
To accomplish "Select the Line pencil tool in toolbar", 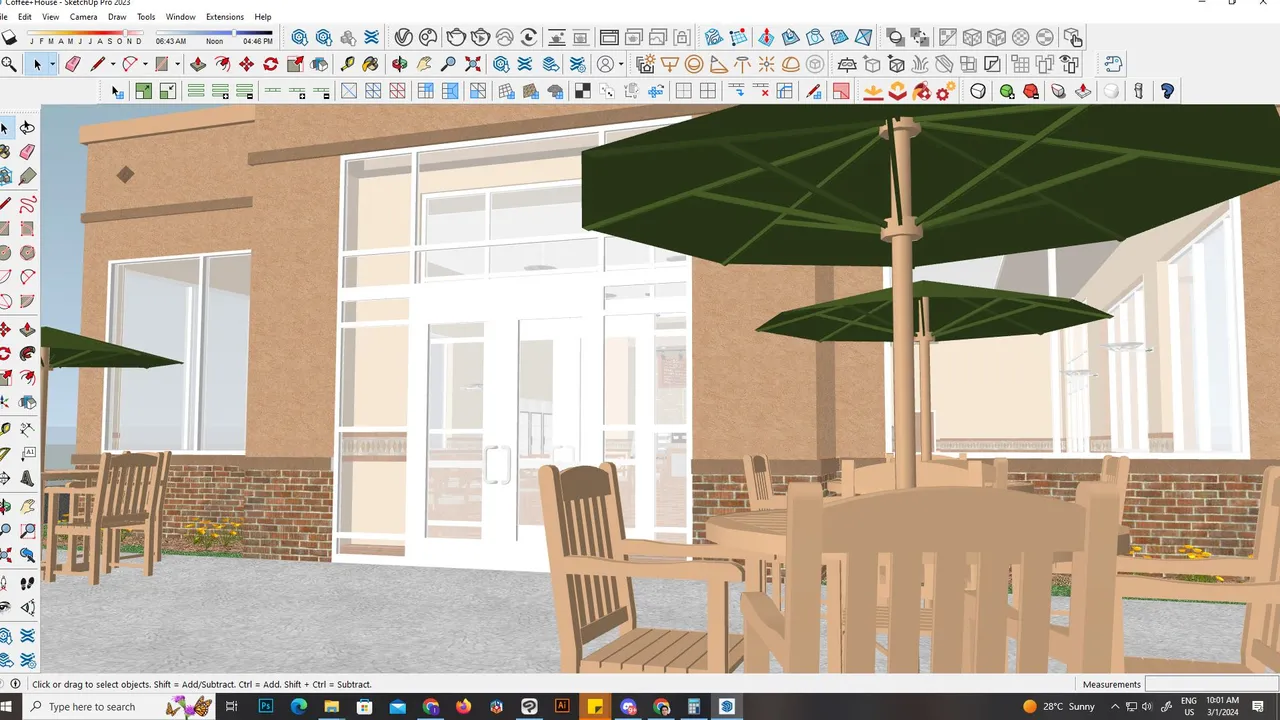I will pos(97,64).
